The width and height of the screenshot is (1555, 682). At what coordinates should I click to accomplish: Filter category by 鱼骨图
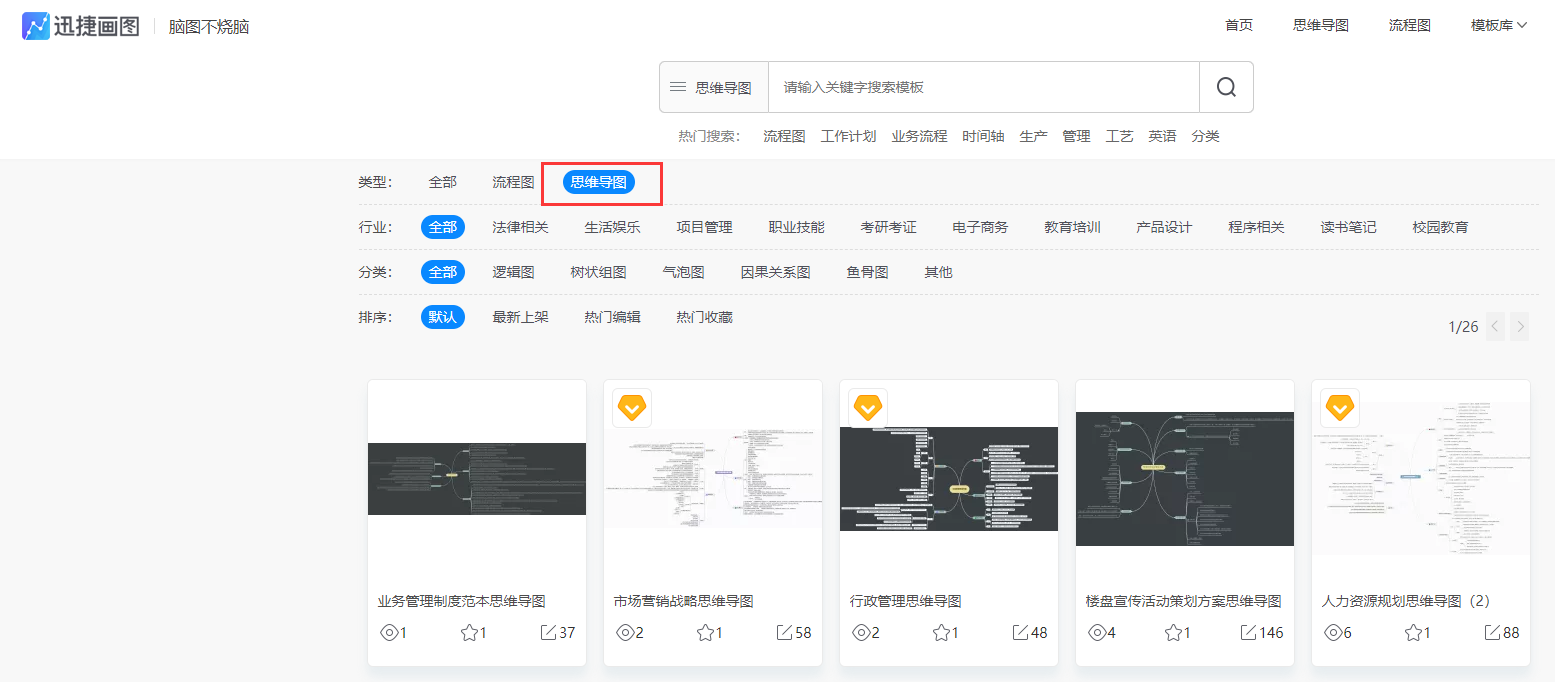click(867, 272)
